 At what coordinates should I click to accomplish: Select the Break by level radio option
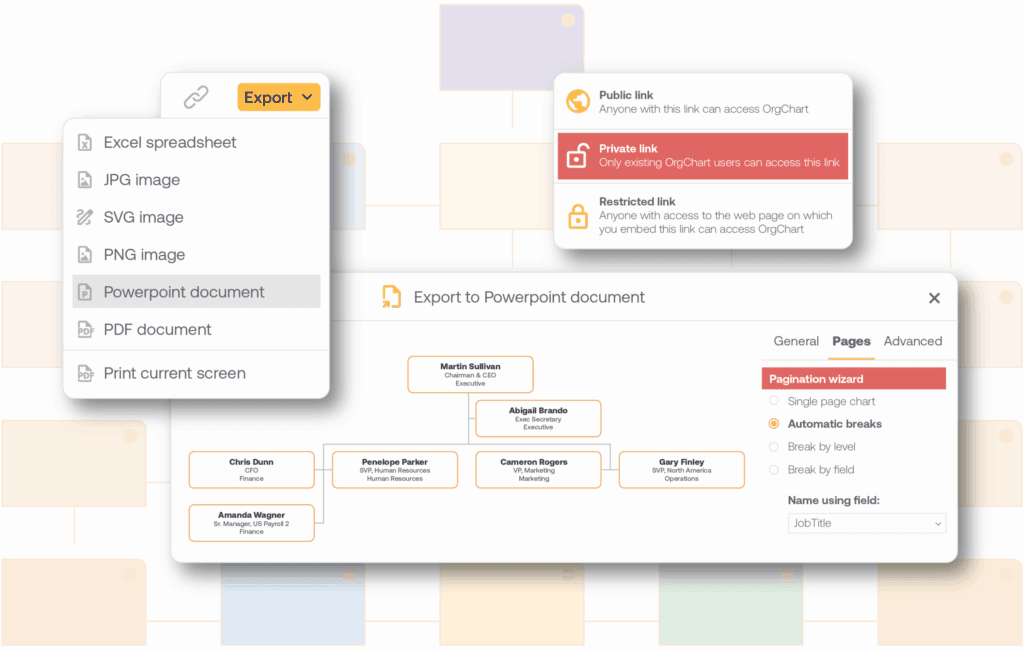pyautogui.click(x=773, y=447)
